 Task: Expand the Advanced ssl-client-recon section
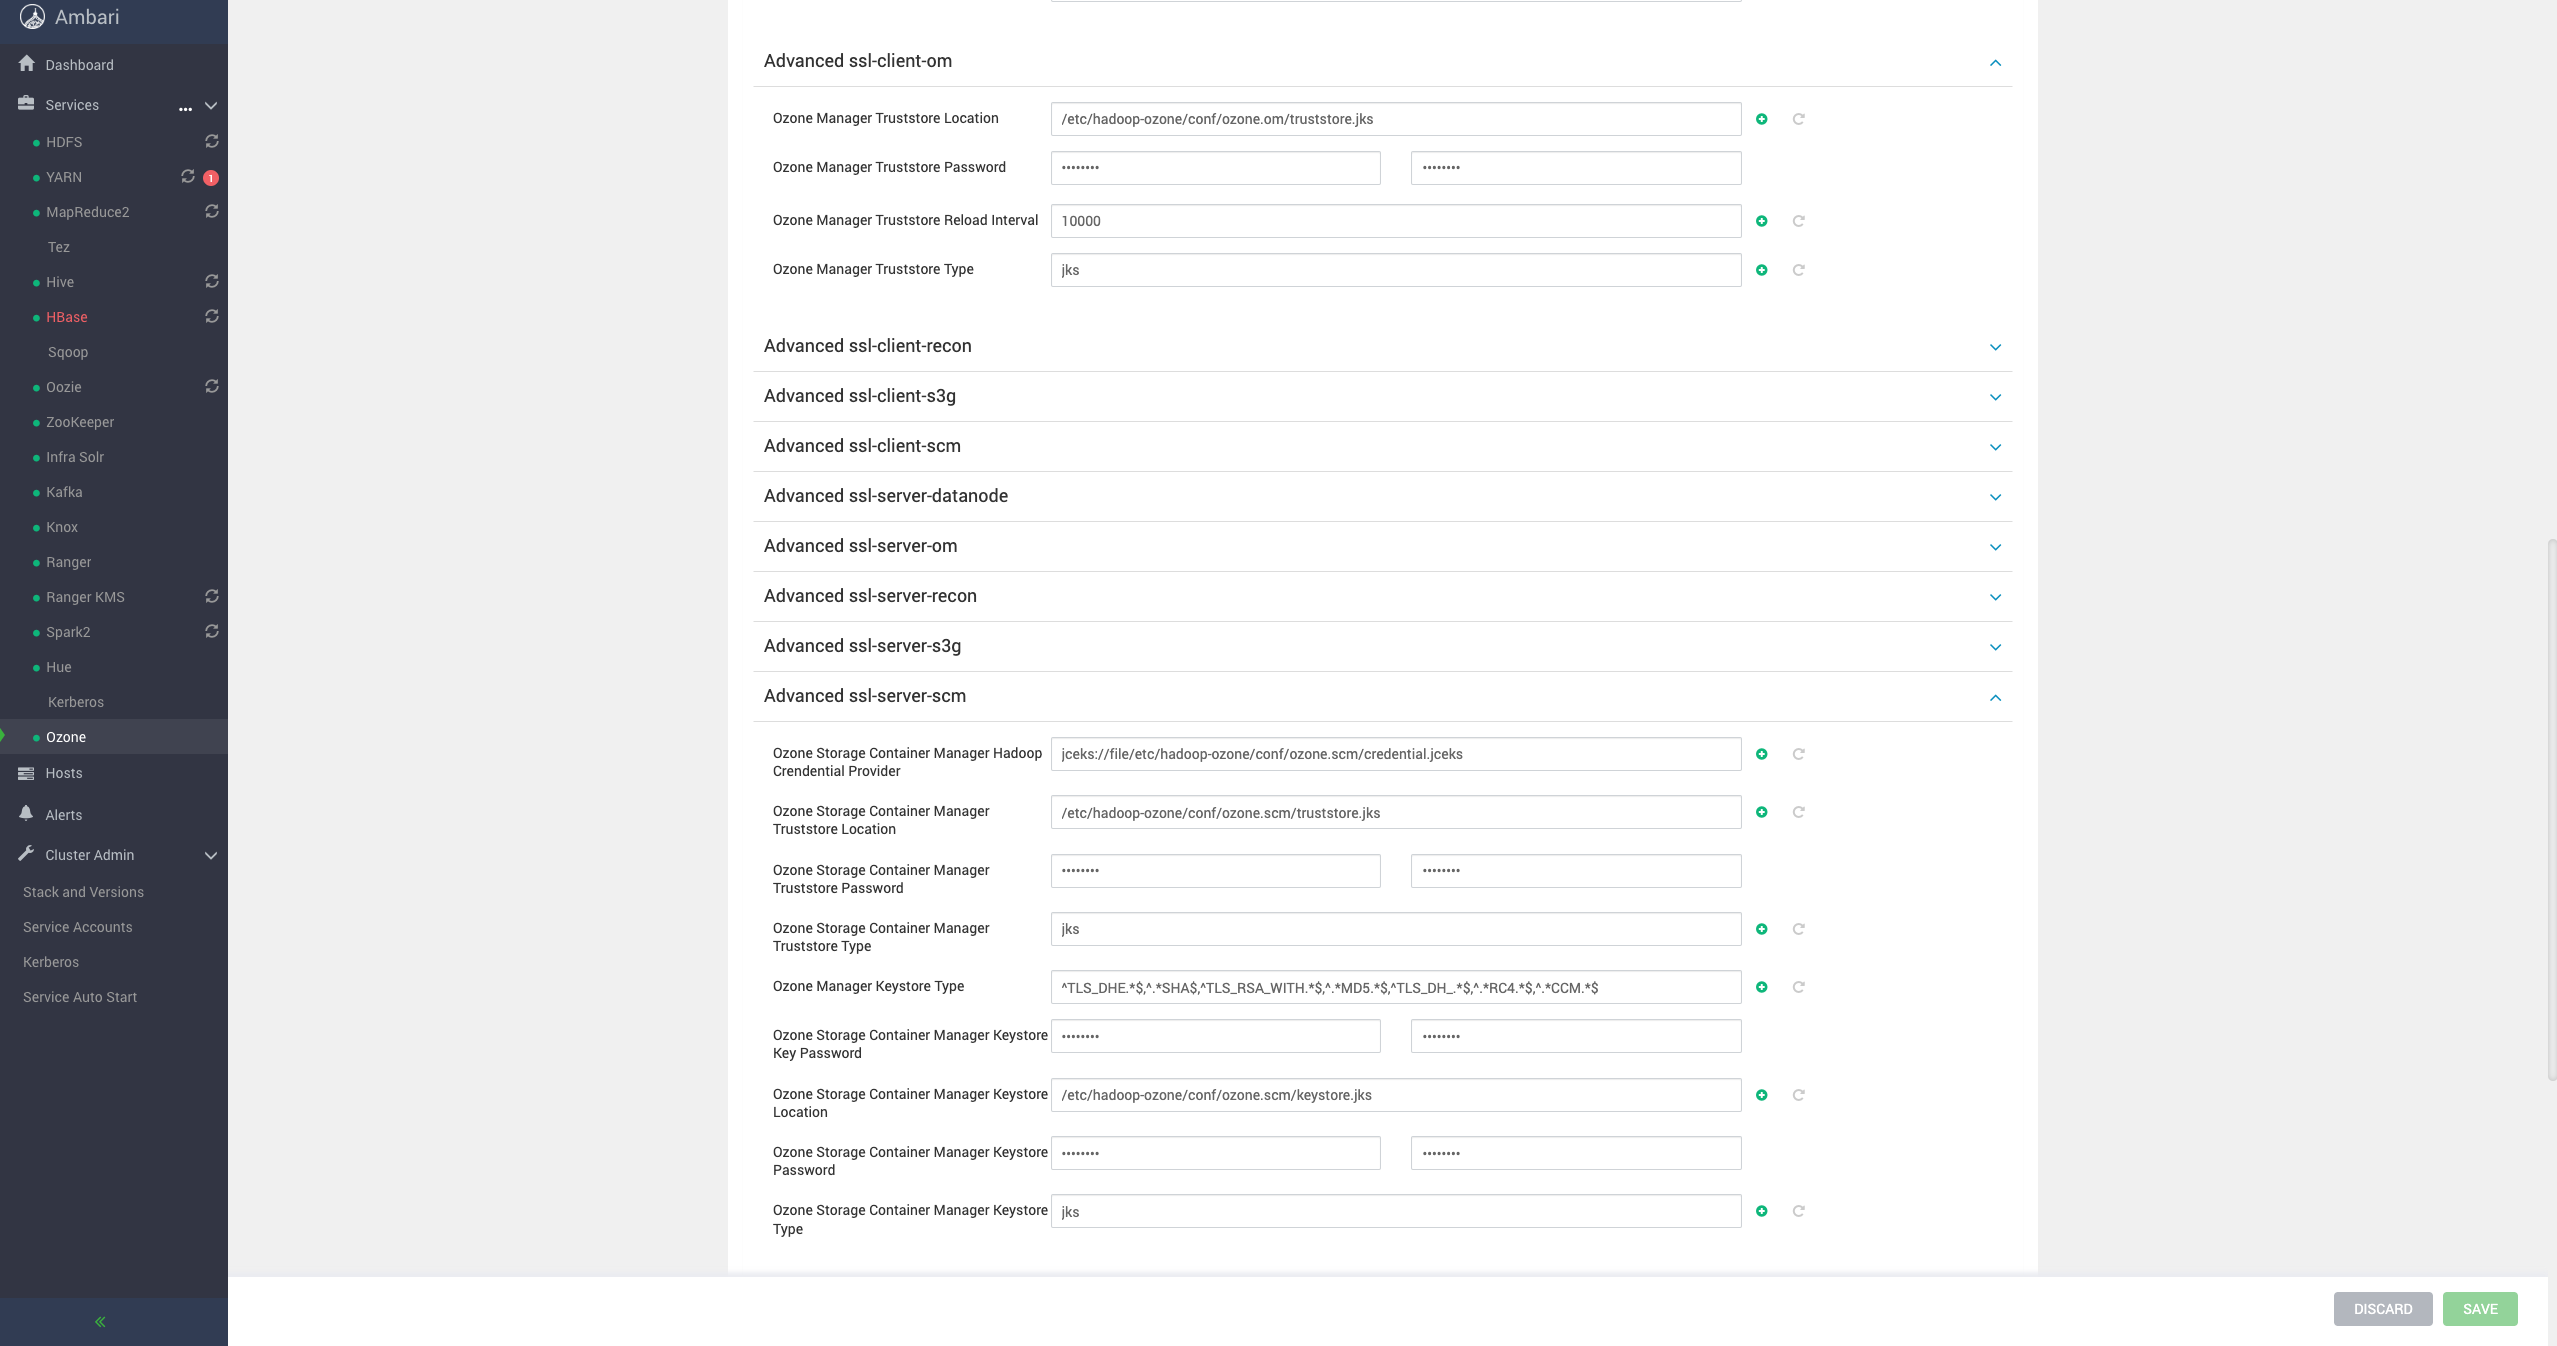[1382, 346]
